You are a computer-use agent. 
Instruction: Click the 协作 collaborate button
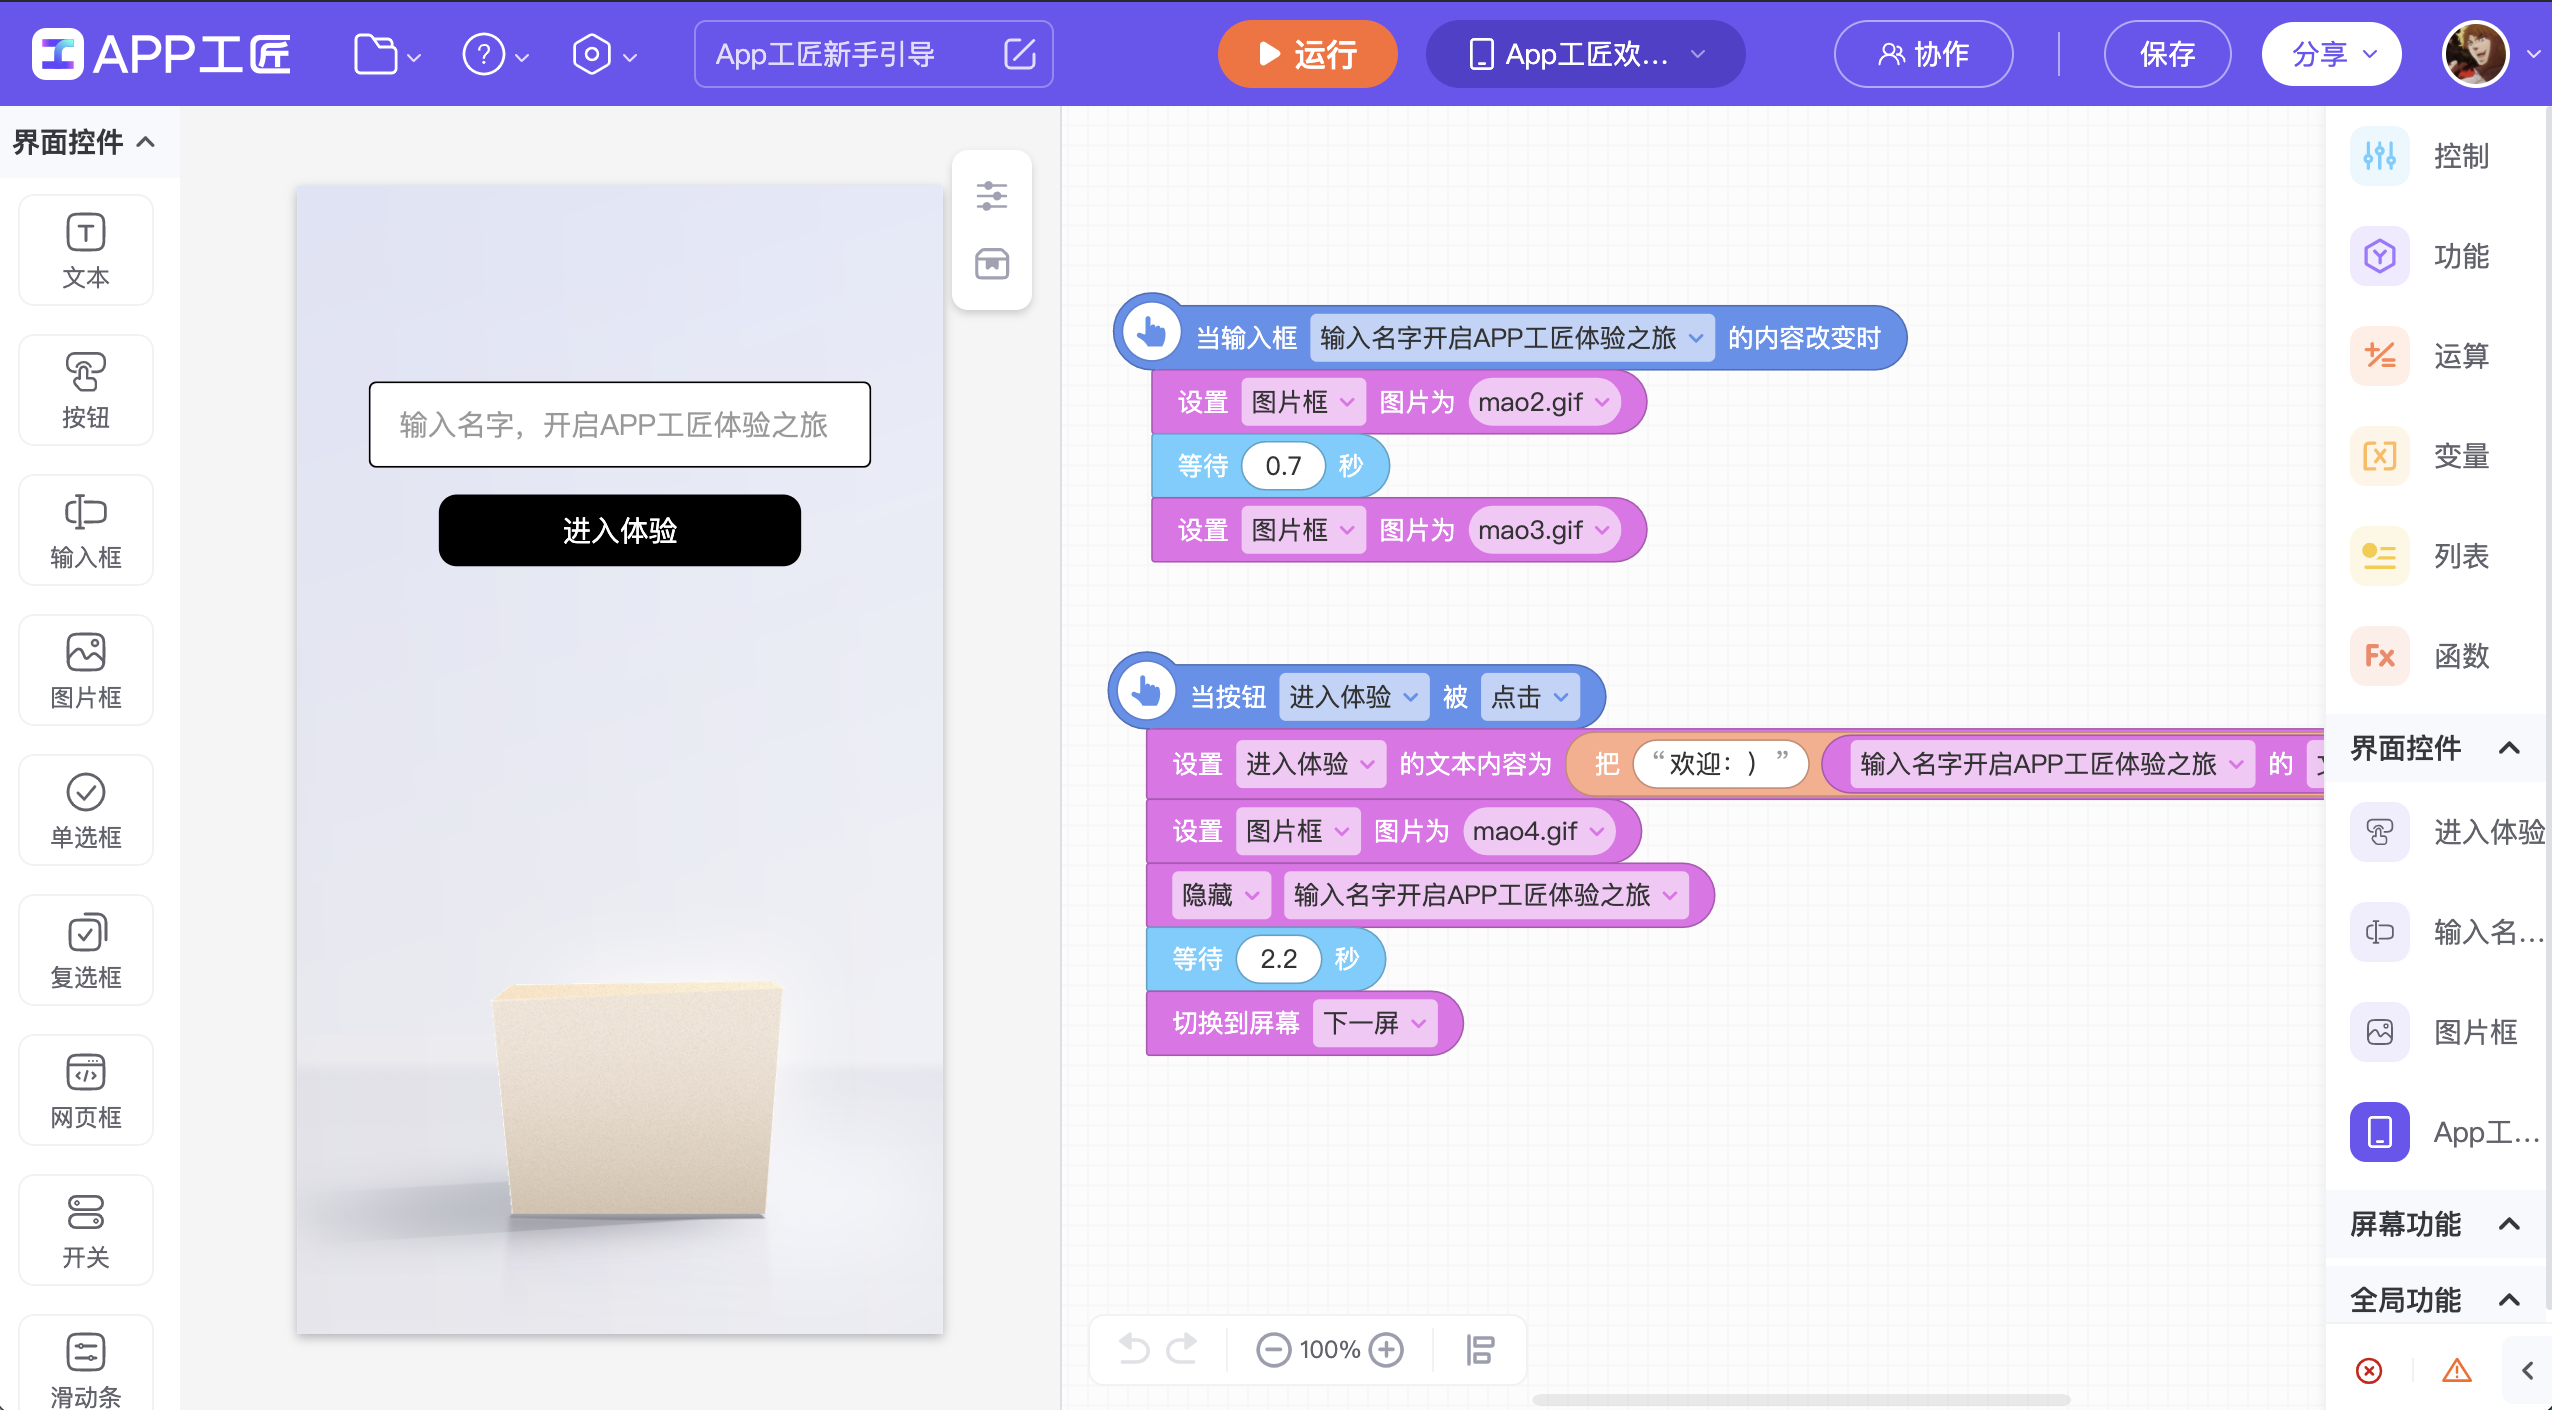click(x=1923, y=54)
